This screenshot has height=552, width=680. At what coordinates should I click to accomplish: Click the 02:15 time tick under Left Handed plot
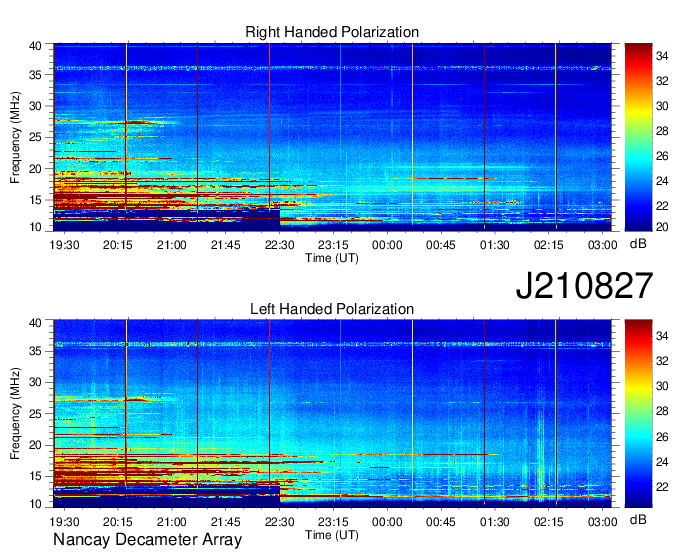tap(549, 522)
